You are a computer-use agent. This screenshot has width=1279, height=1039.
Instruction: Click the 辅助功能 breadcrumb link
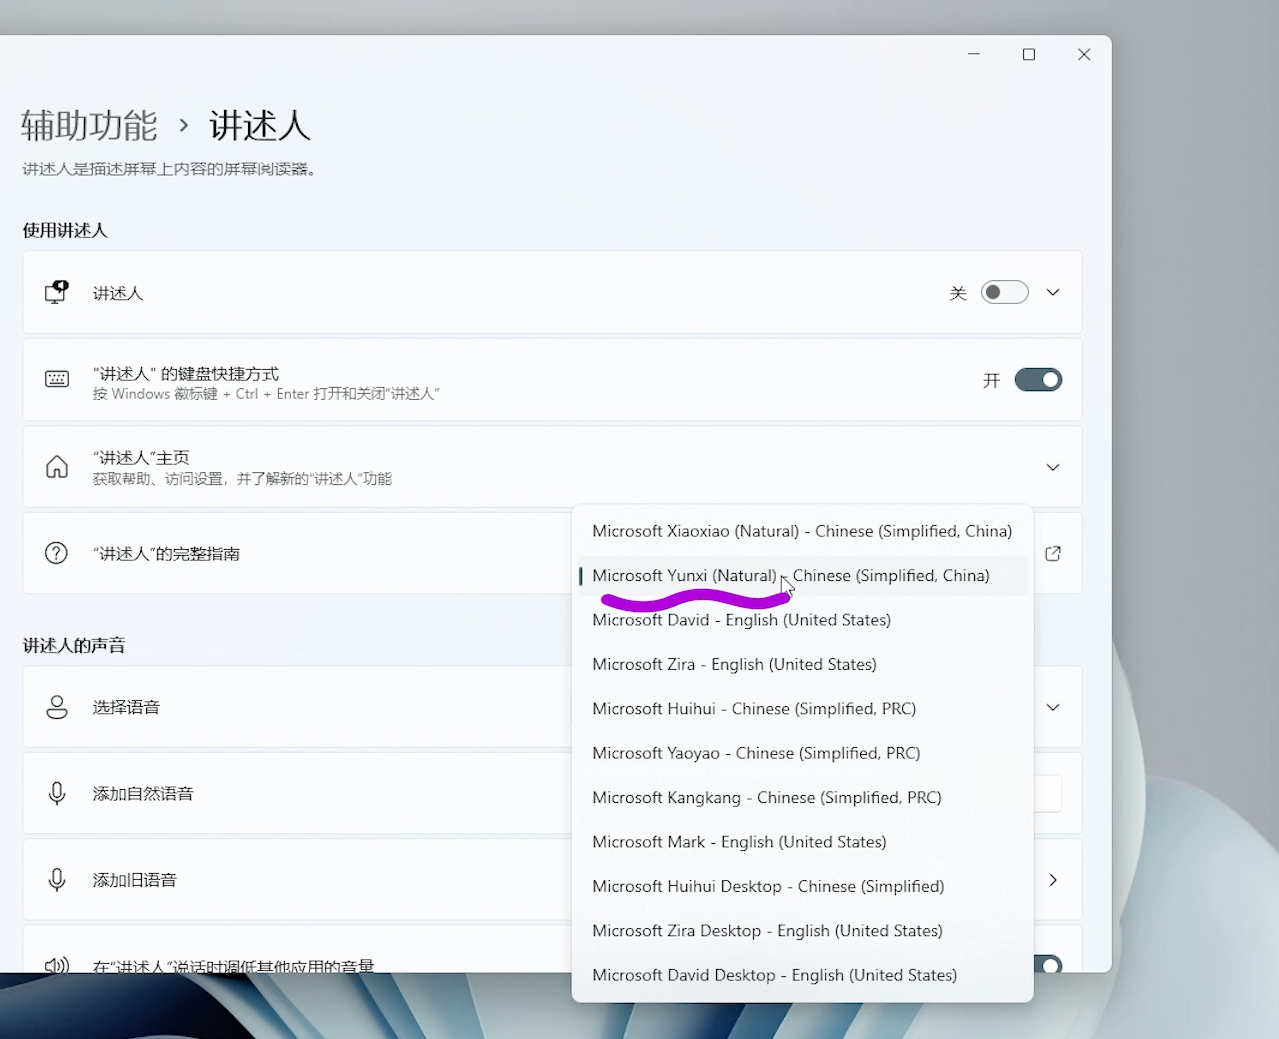click(x=87, y=126)
